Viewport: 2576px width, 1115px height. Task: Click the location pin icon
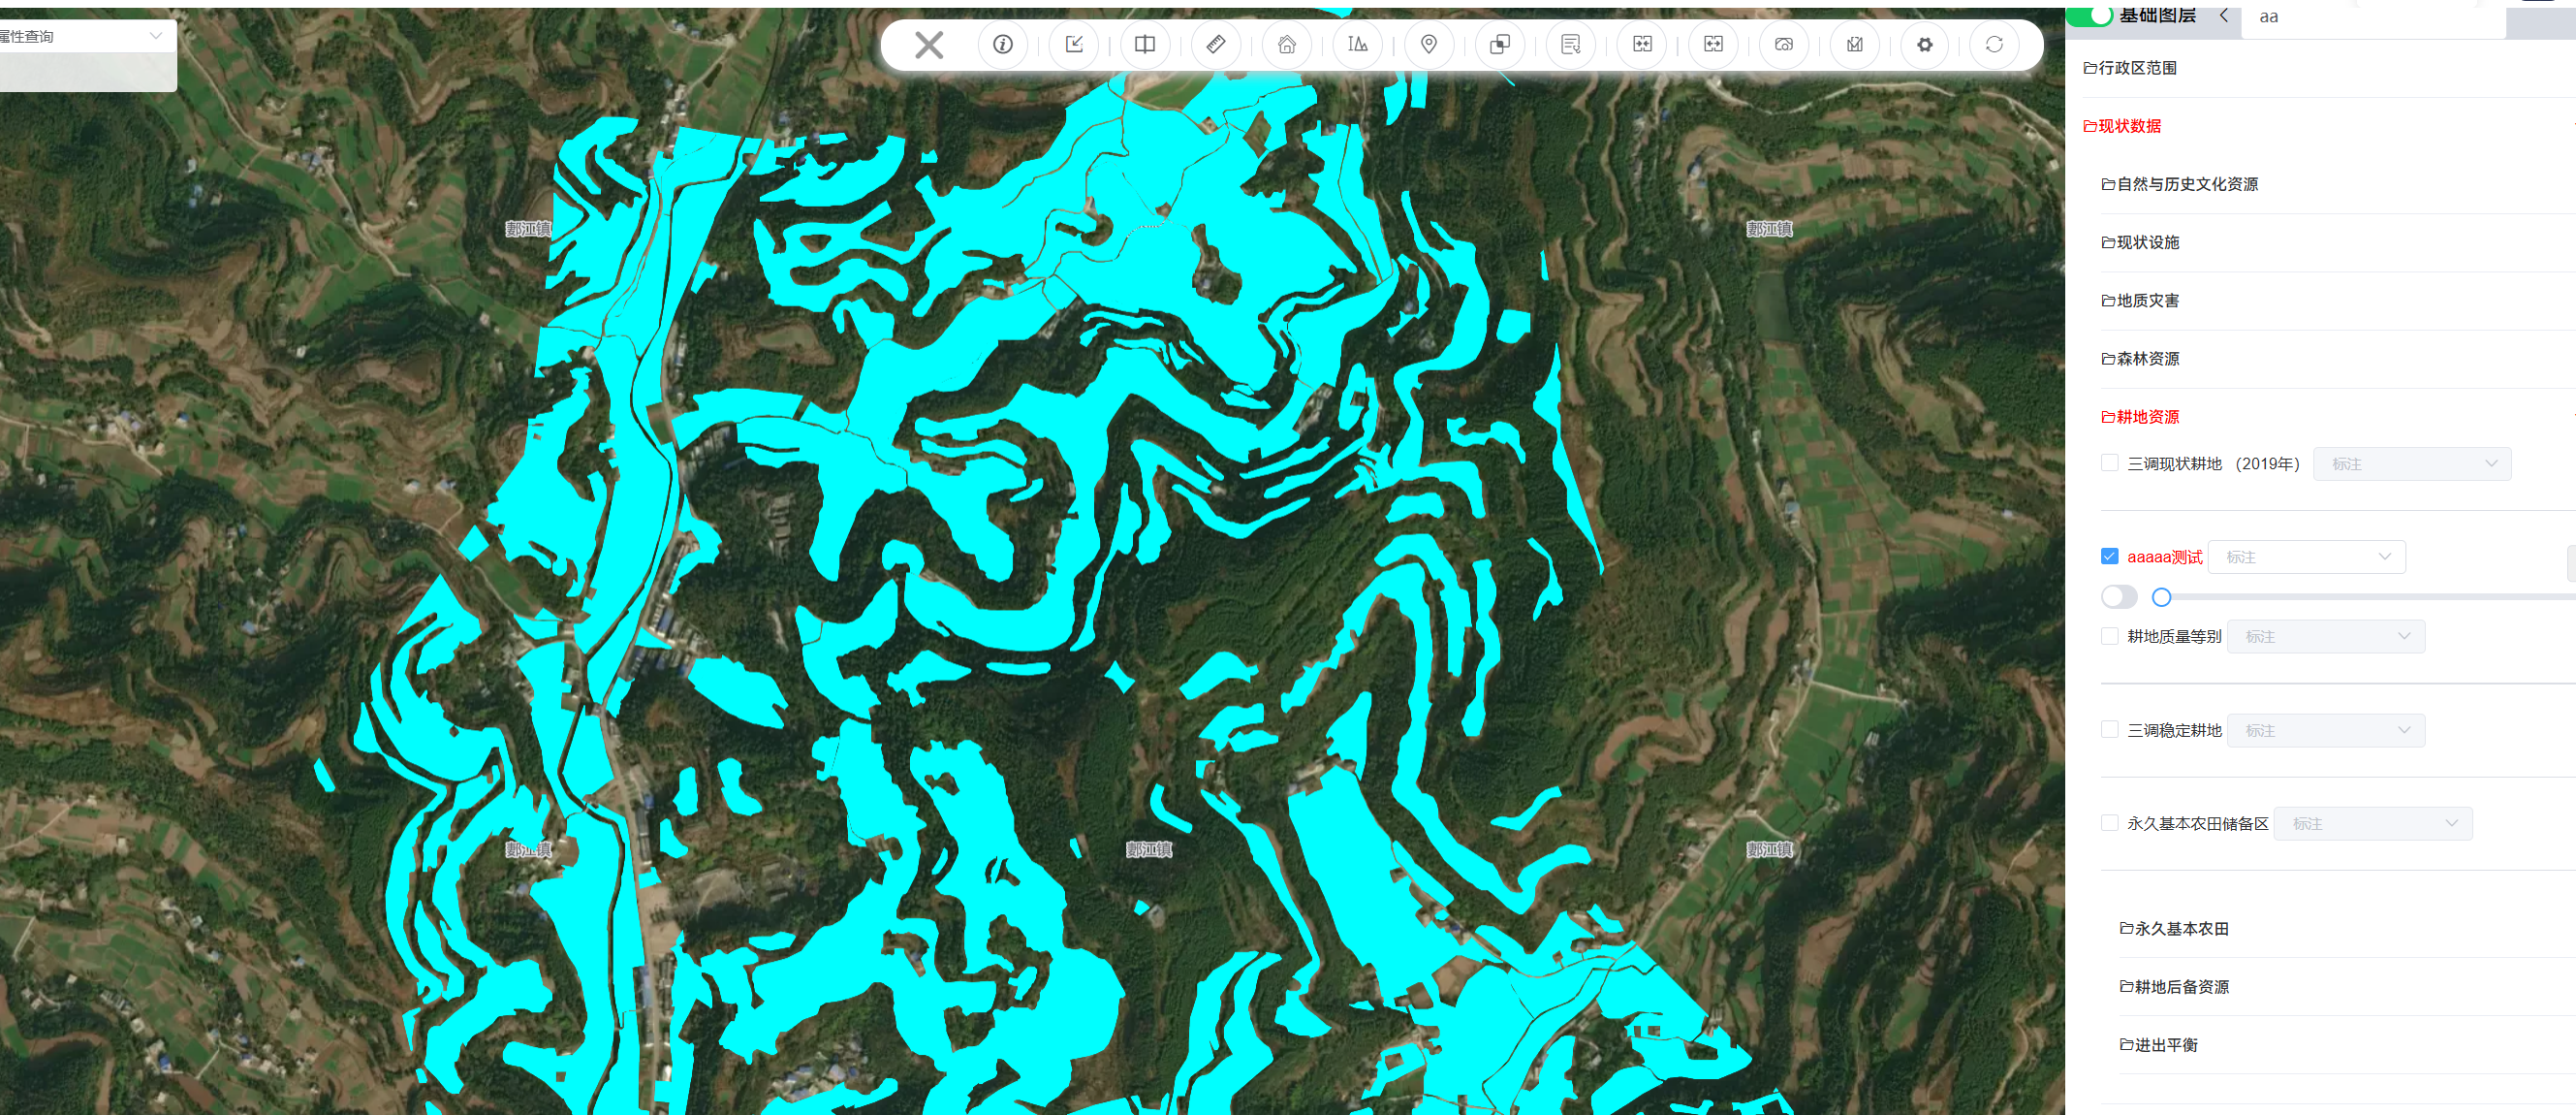click(x=1429, y=44)
